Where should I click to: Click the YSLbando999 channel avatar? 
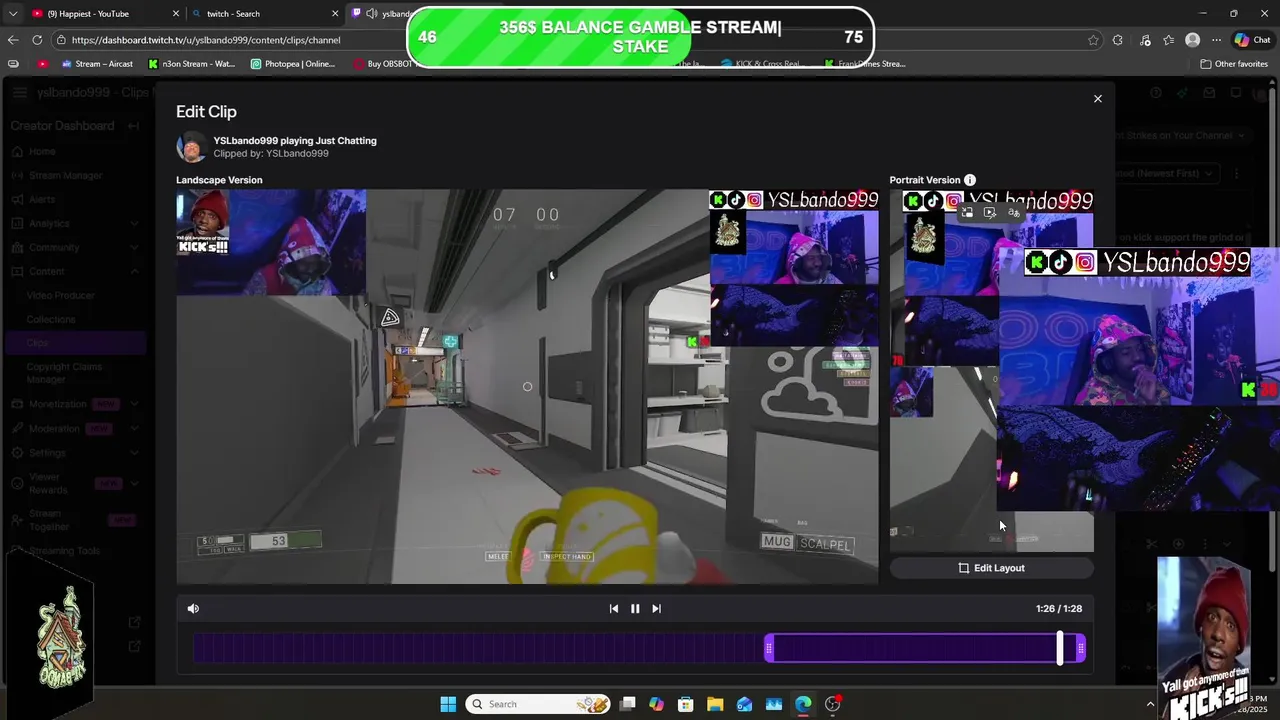(x=191, y=147)
